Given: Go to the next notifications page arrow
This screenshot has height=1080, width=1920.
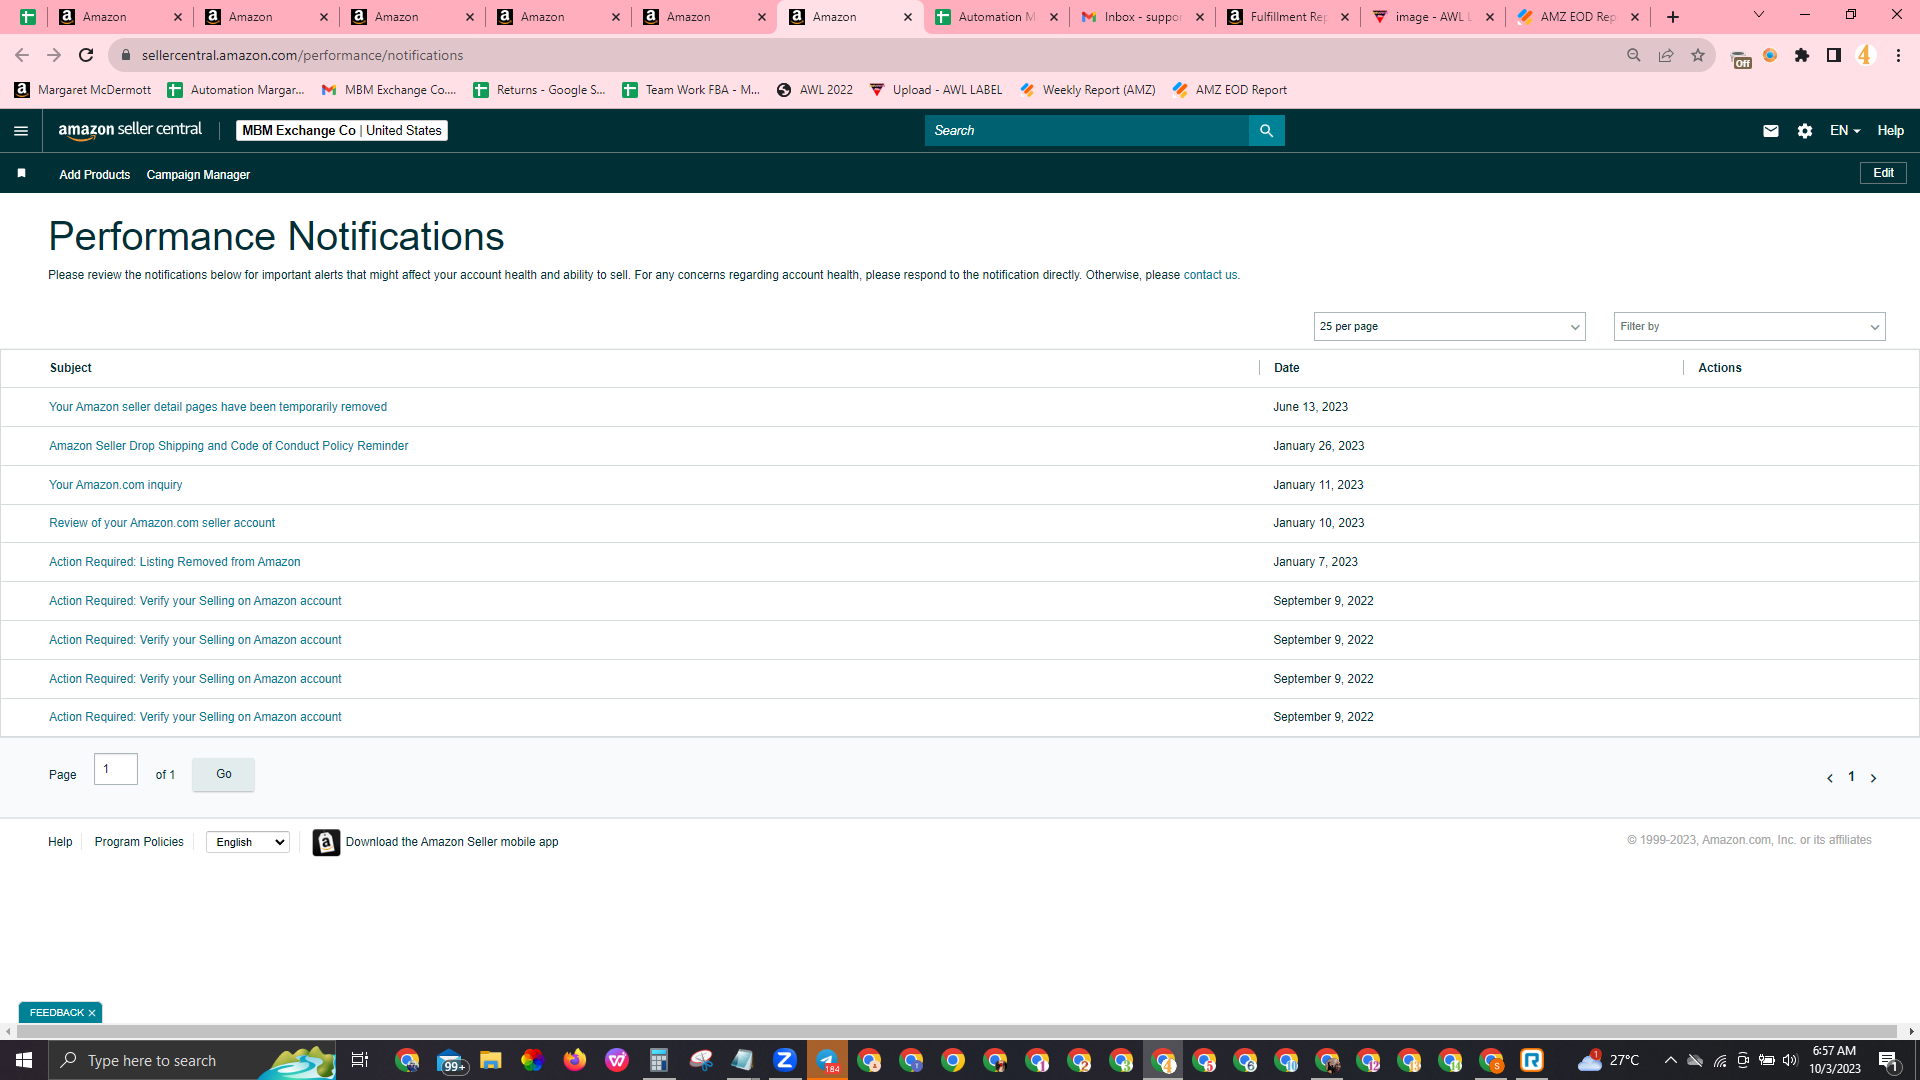Looking at the screenshot, I should 1873,778.
